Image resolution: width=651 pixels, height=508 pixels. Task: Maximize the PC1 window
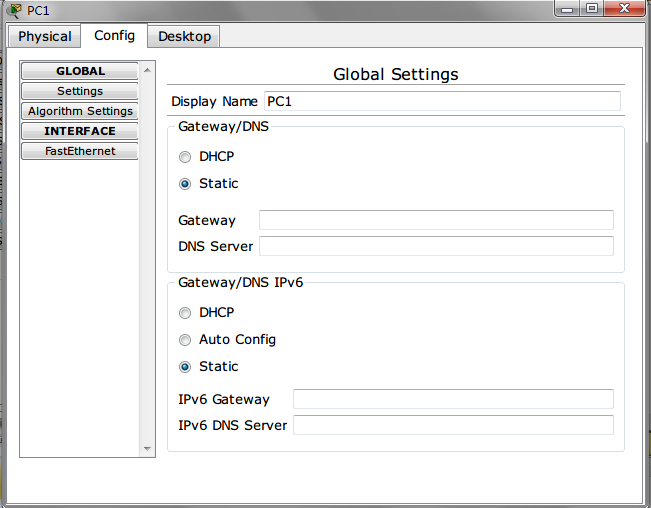(591, 9)
